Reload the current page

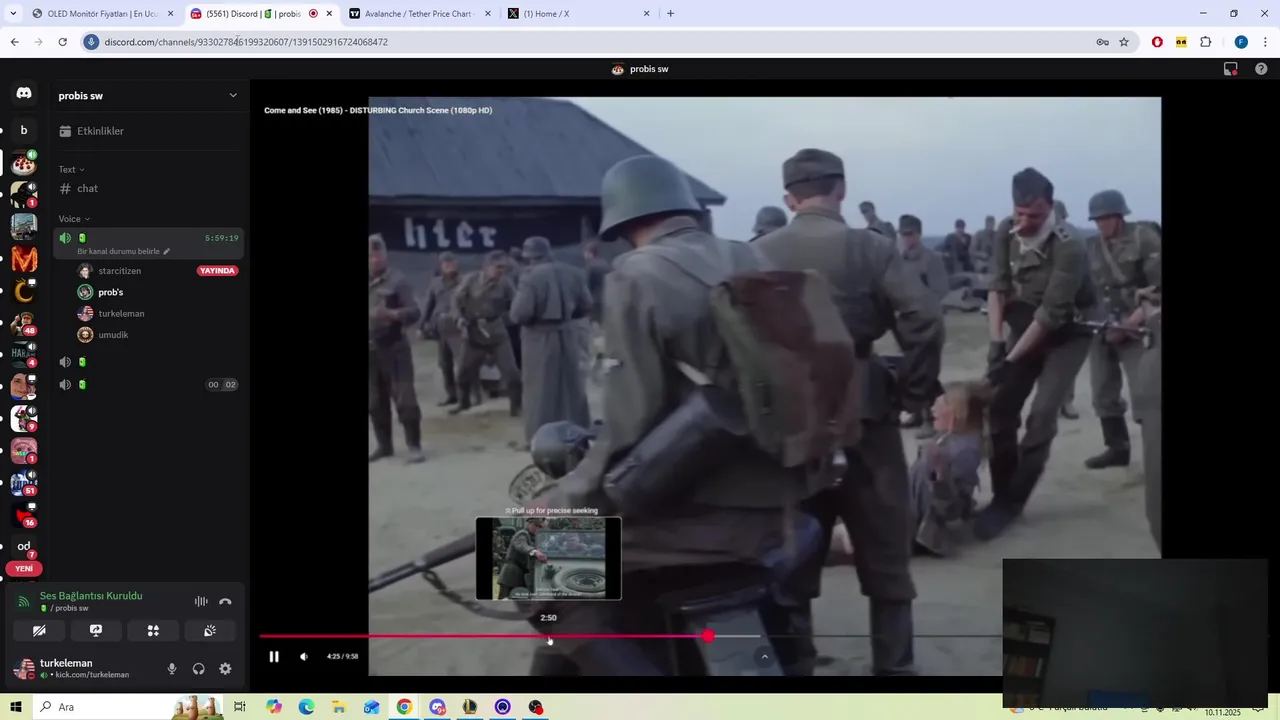[62, 42]
